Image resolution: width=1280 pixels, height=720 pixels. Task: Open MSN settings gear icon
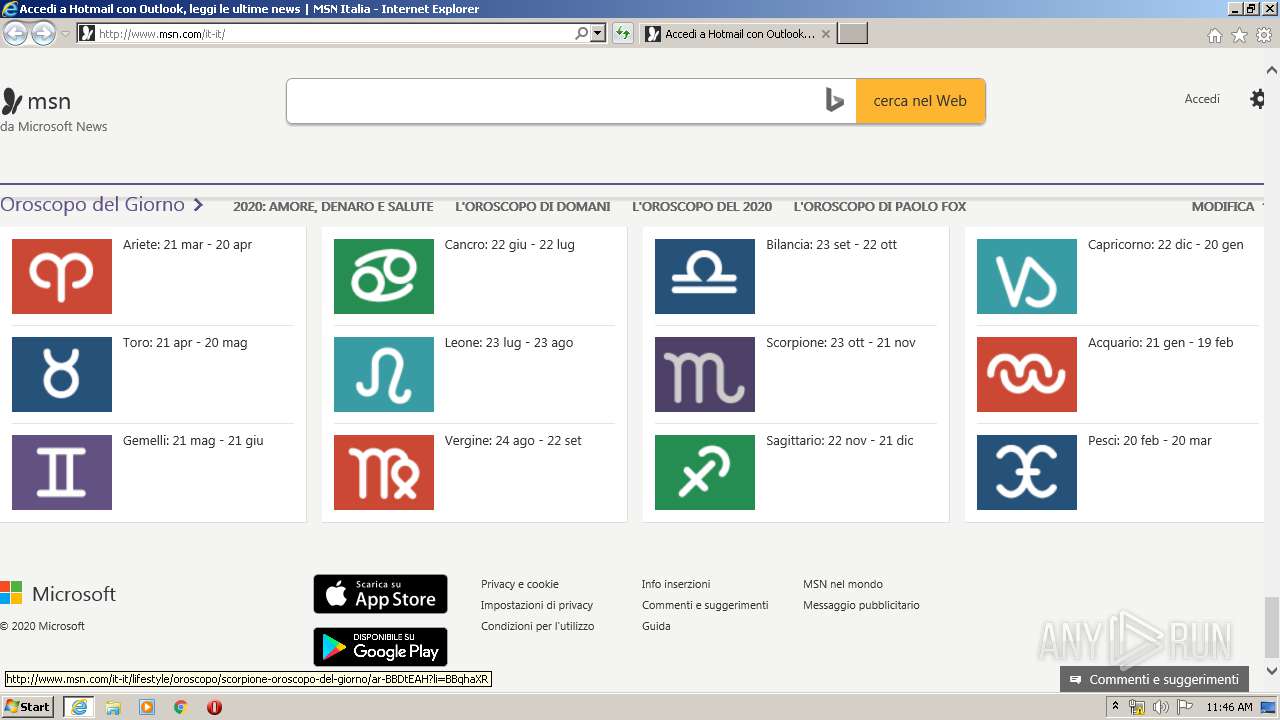tap(1258, 99)
